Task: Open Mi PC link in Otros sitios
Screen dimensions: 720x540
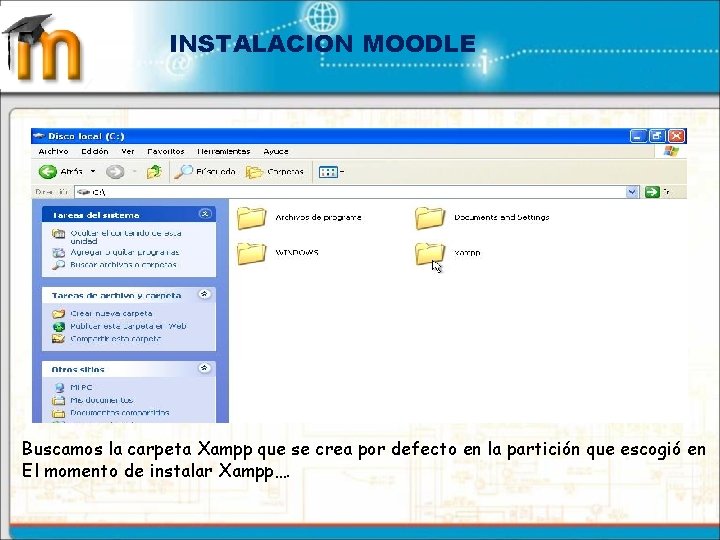Action: [x=81, y=387]
